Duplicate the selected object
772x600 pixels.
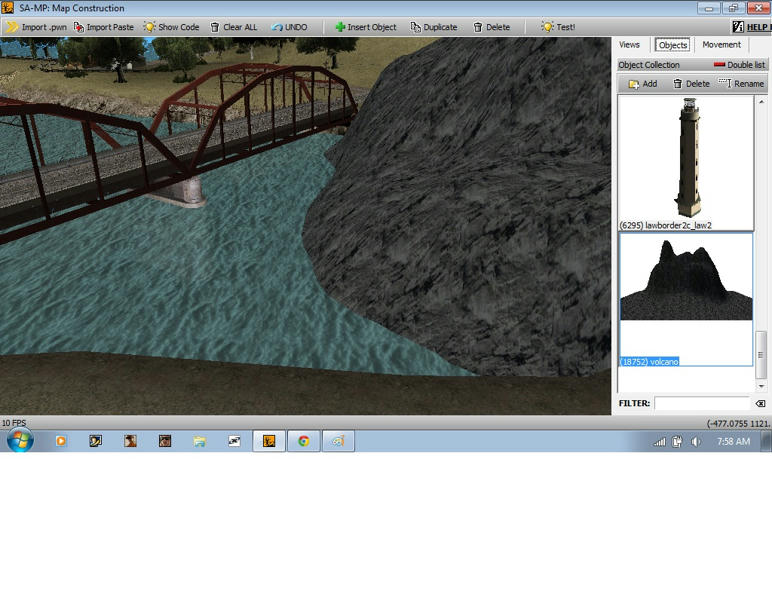[434, 27]
